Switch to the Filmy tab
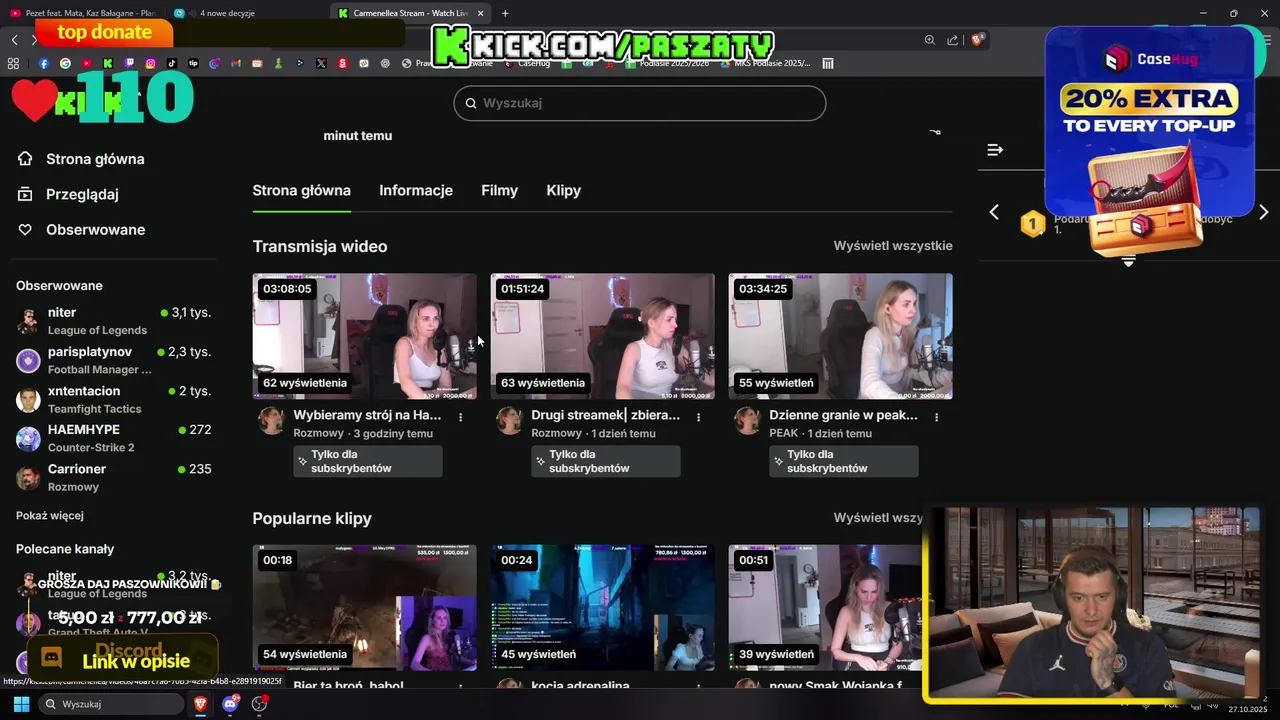The image size is (1280, 720). click(499, 190)
